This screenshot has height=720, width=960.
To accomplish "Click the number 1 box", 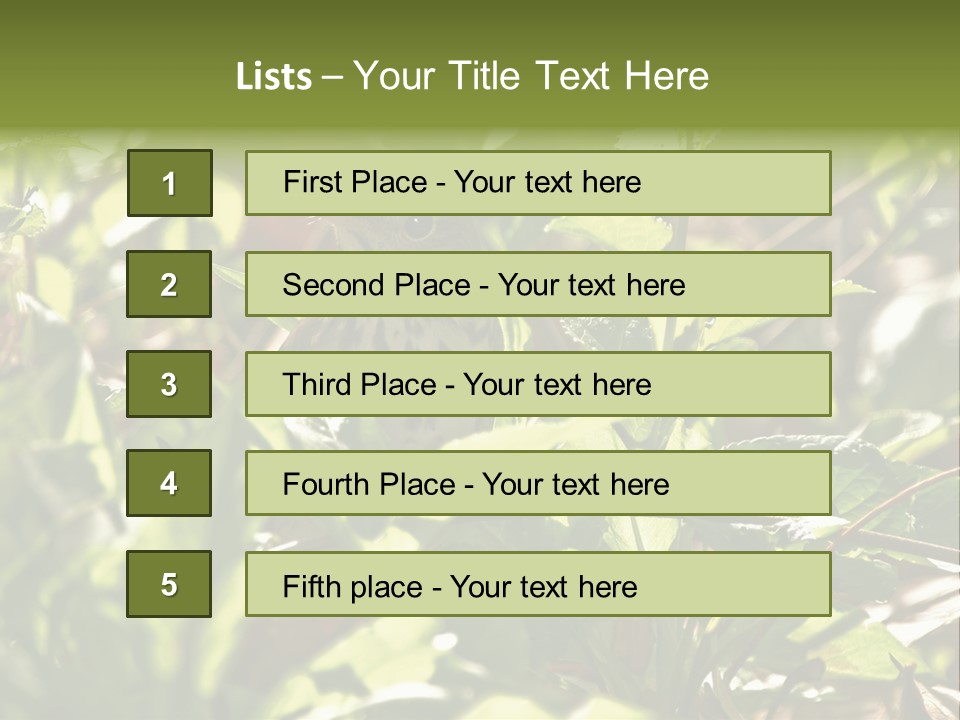I will pyautogui.click(x=169, y=183).
